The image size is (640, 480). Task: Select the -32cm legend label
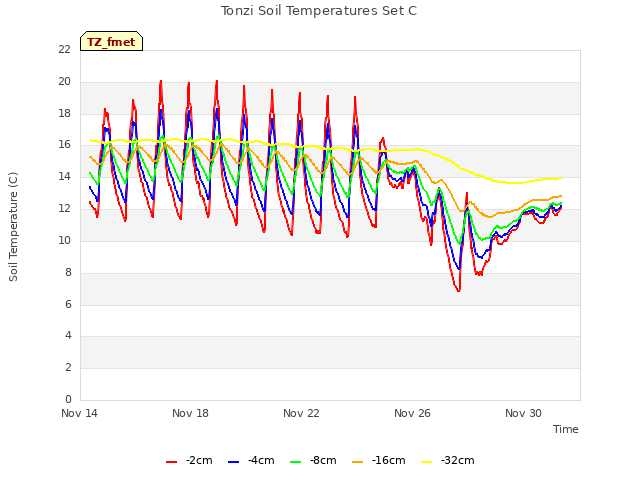point(458,460)
